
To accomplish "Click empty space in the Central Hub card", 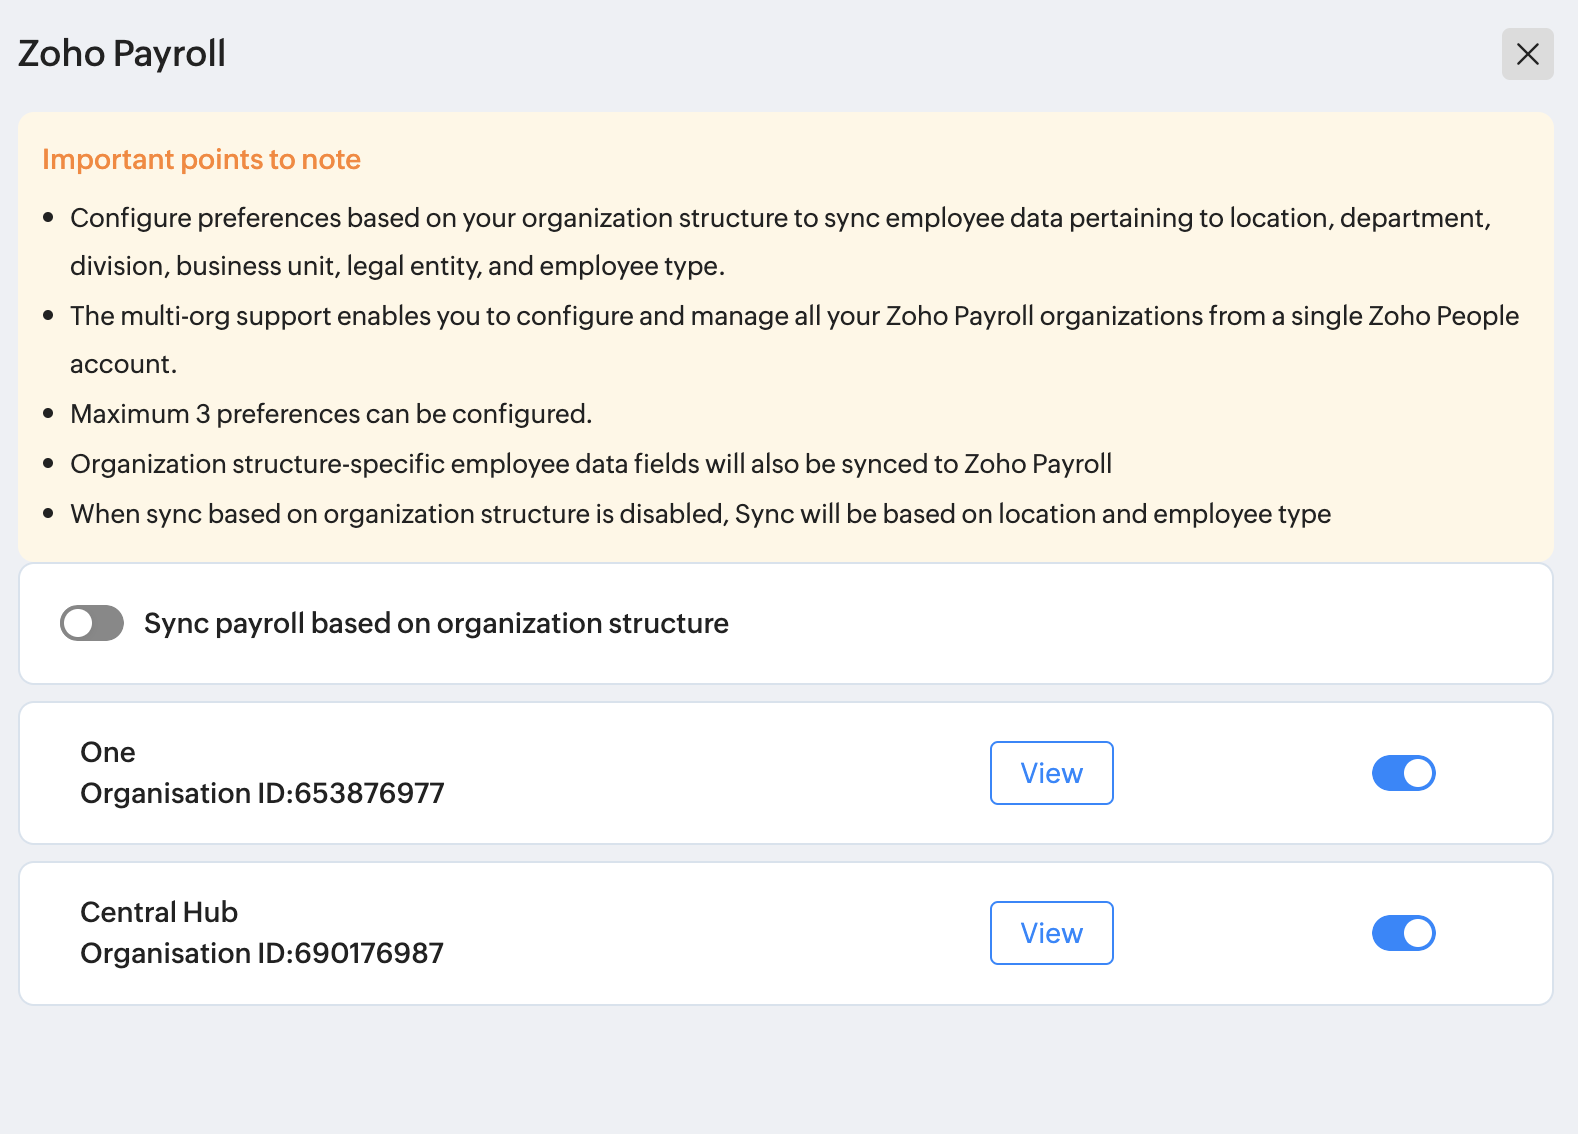I will click(700, 933).
